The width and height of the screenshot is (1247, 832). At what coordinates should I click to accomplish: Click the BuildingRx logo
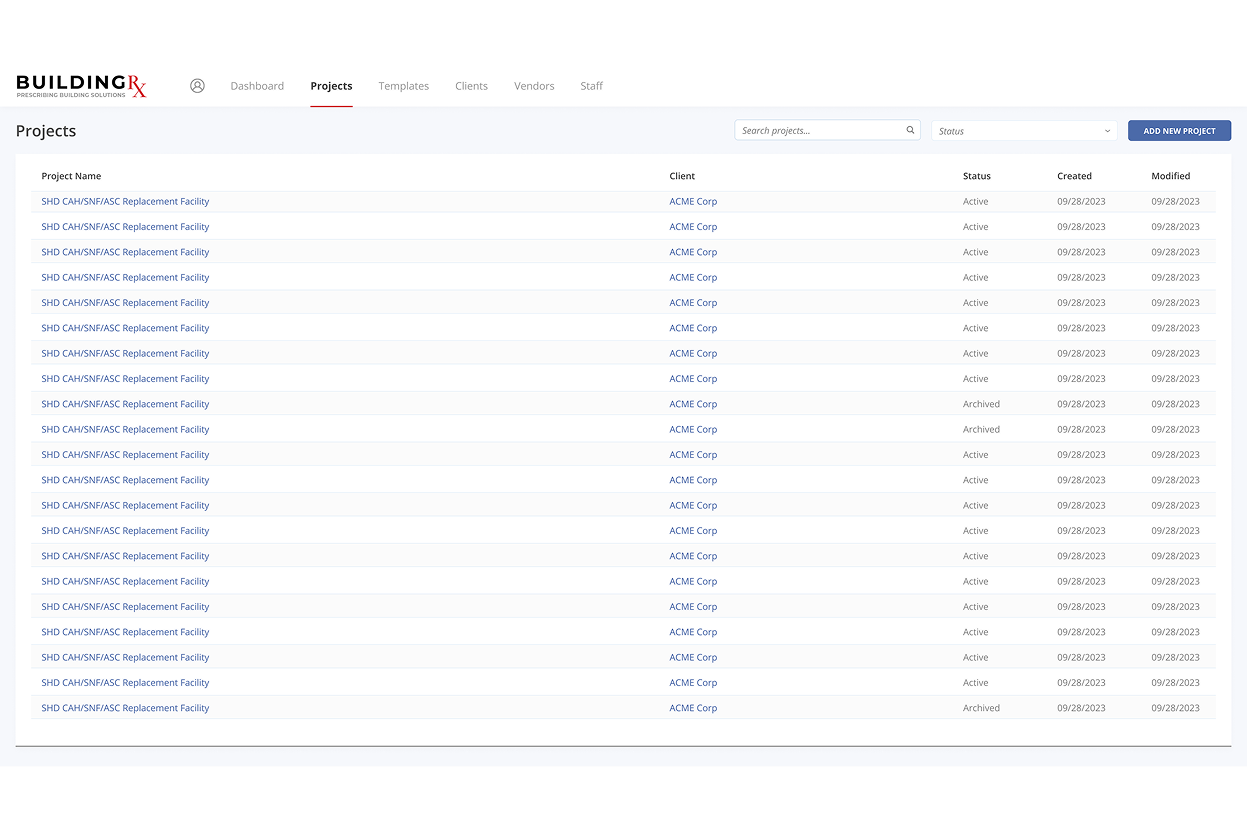(81, 86)
